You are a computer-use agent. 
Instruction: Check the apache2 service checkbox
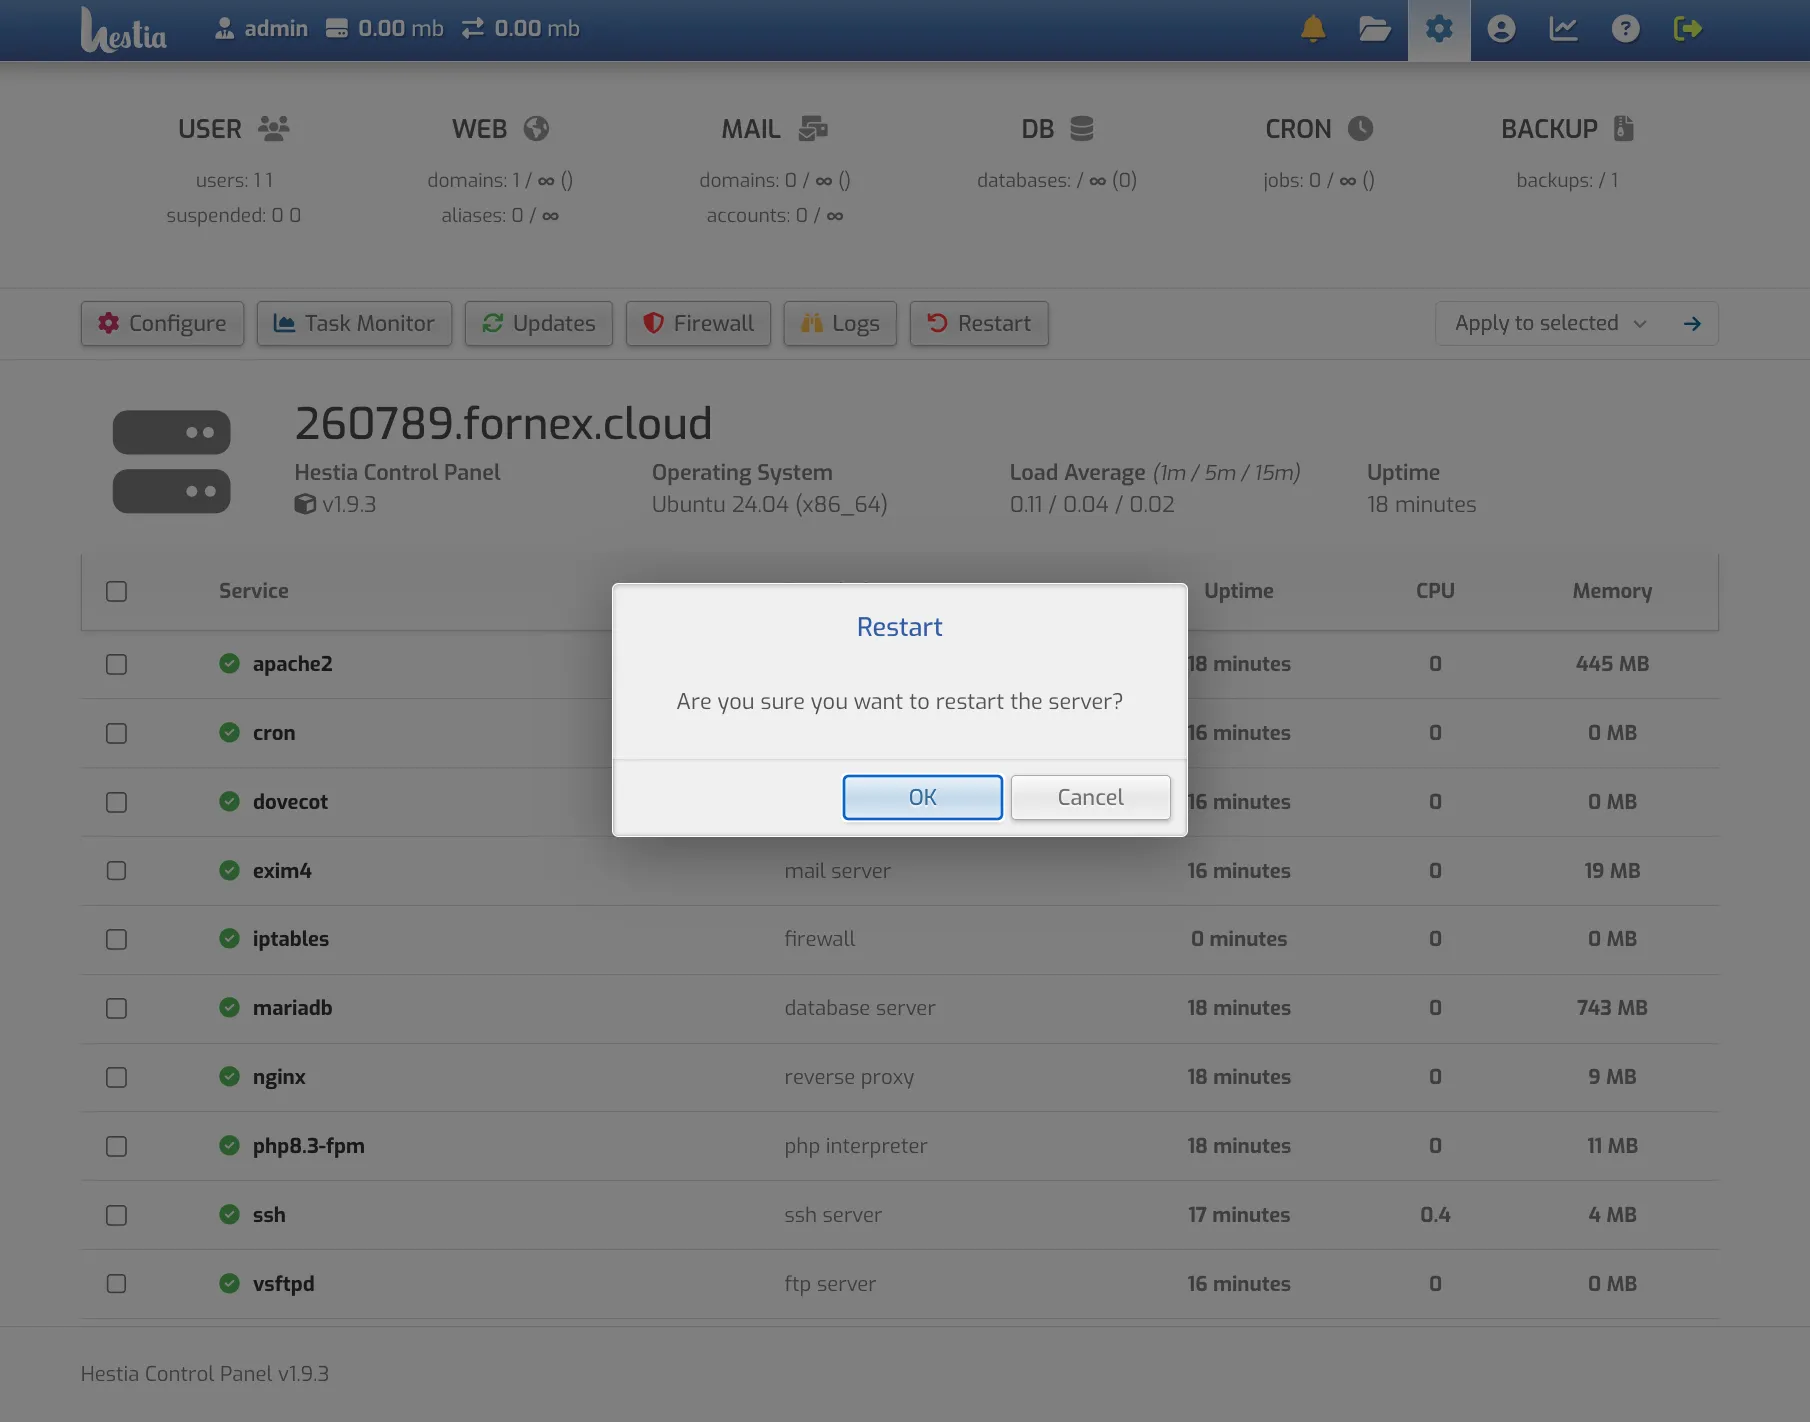coord(117,664)
